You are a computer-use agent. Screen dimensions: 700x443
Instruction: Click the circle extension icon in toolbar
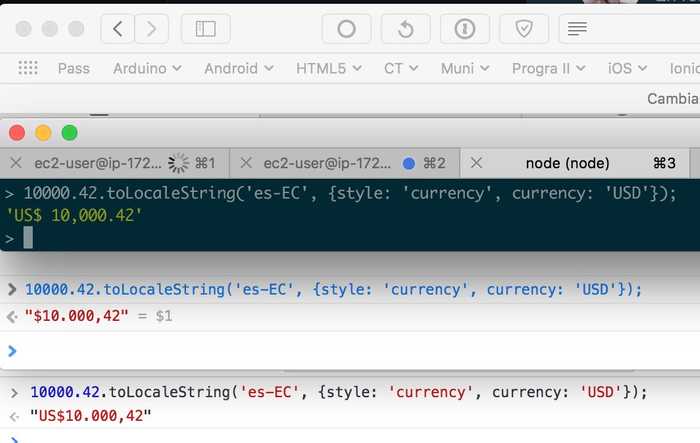click(x=346, y=29)
